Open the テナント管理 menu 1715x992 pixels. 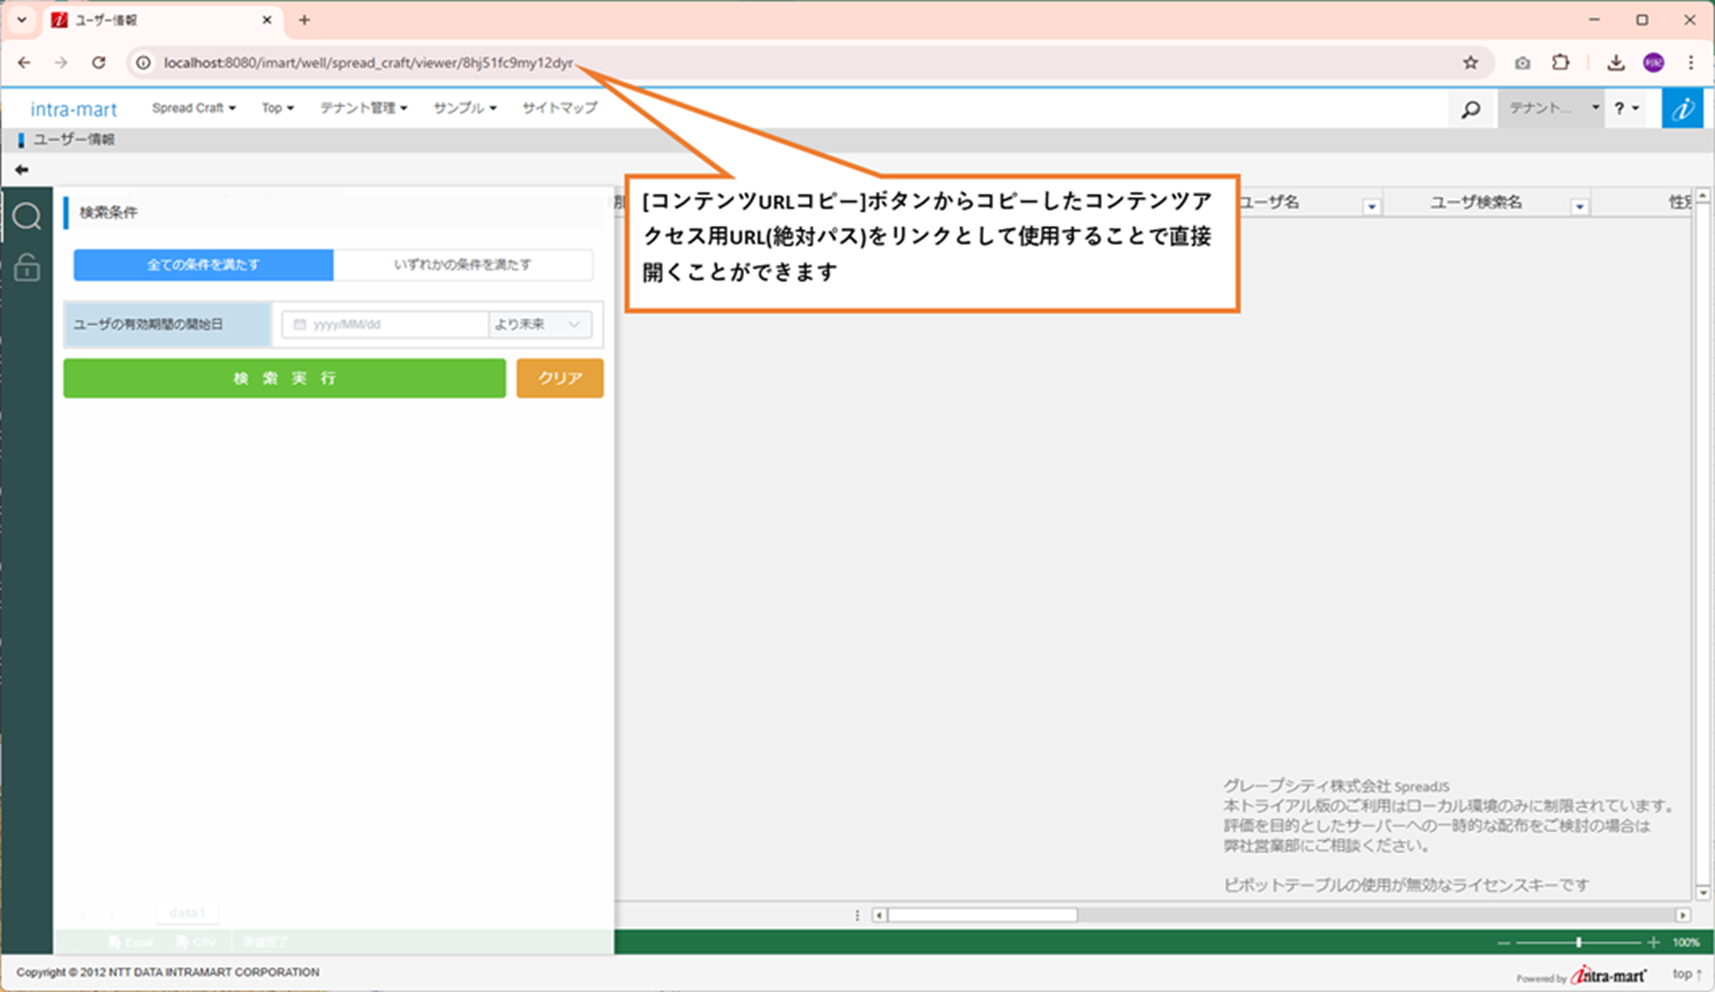point(363,108)
